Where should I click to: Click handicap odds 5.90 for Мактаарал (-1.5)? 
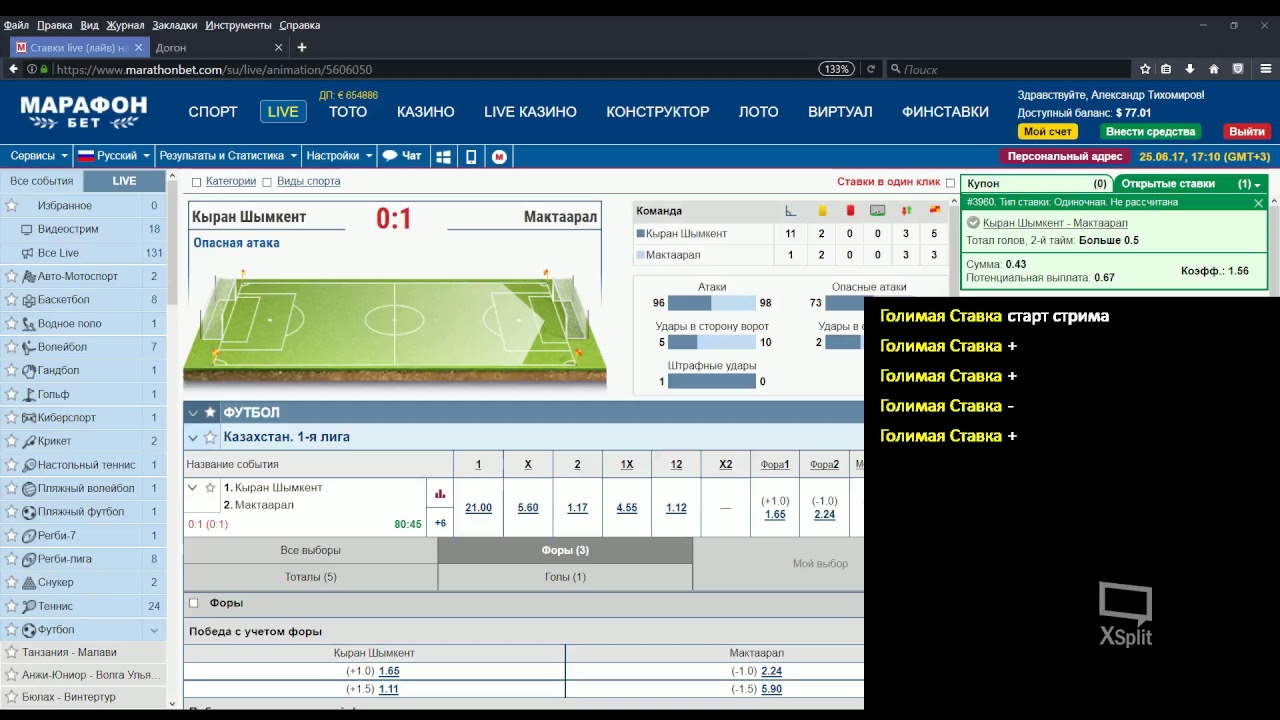coord(771,689)
